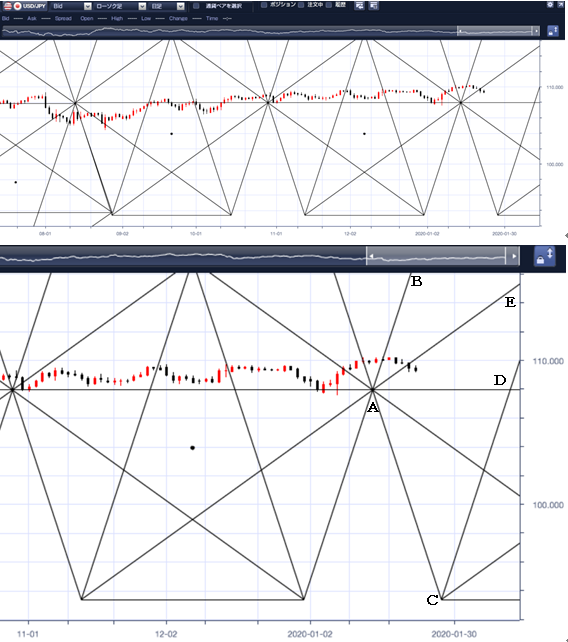
Task: Click the USD/JPY currency pair flag icon
Action: [x=12, y=6]
